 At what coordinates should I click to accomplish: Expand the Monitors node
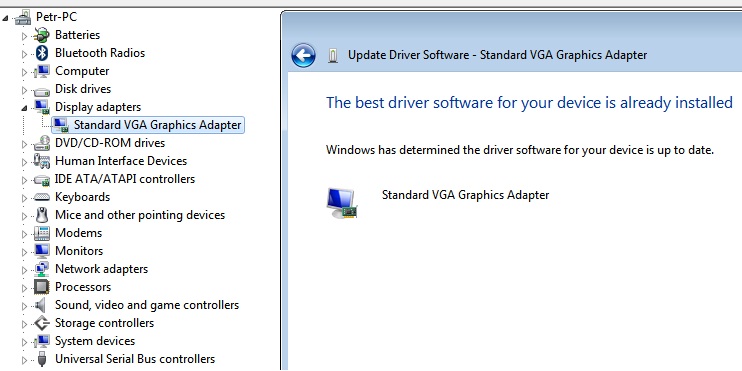pyautogui.click(x=25, y=252)
